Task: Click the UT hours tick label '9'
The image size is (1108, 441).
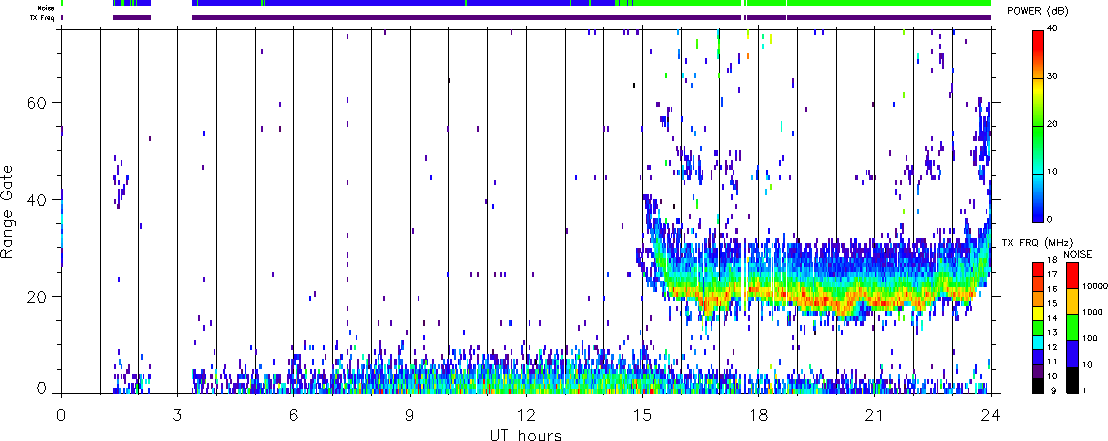Action: point(410,414)
